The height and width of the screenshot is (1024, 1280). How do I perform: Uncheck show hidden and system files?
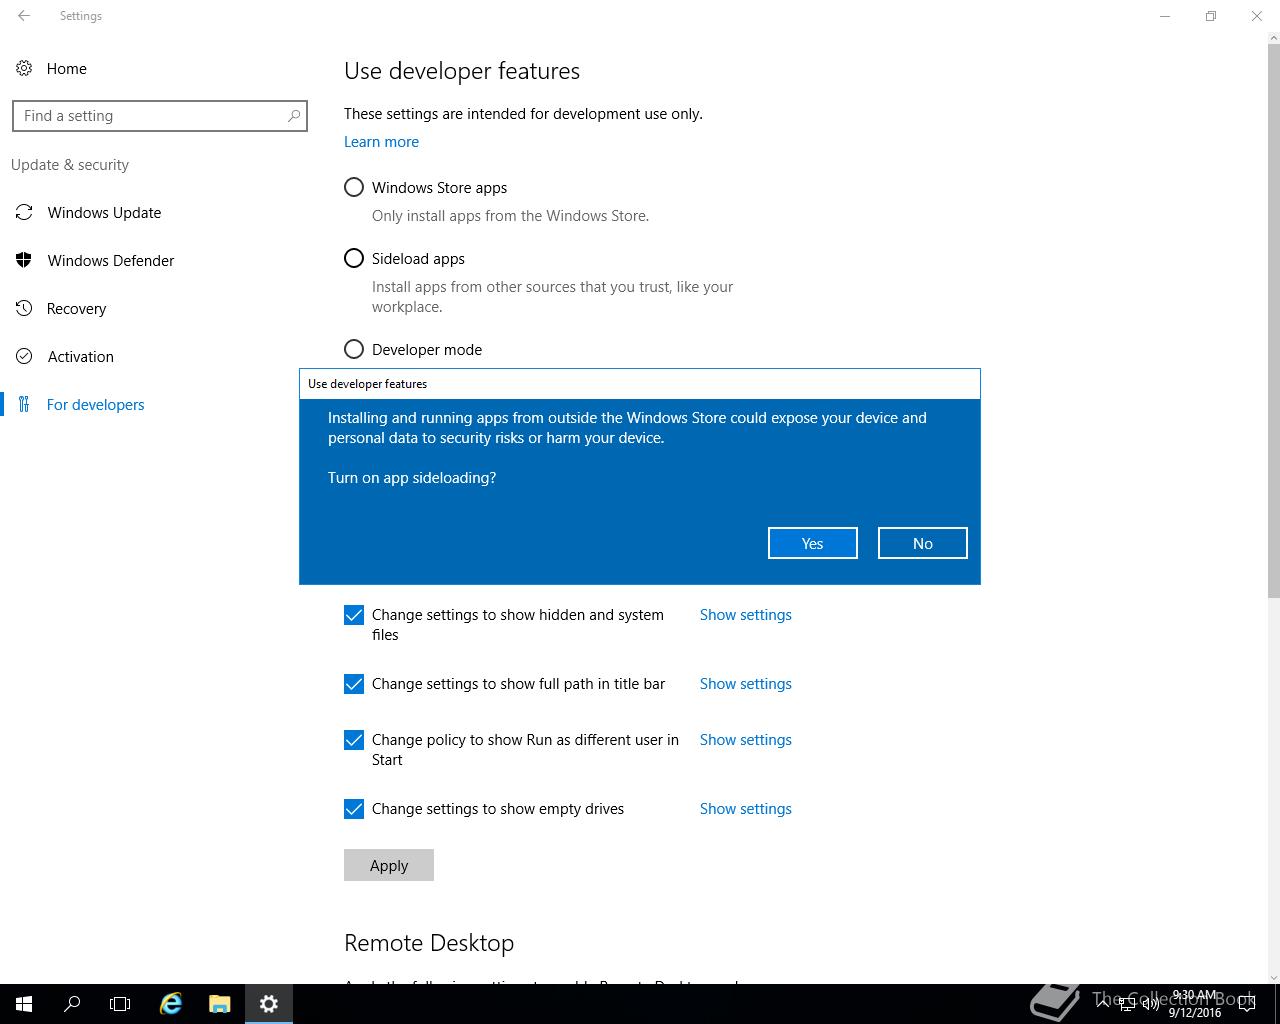[354, 615]
